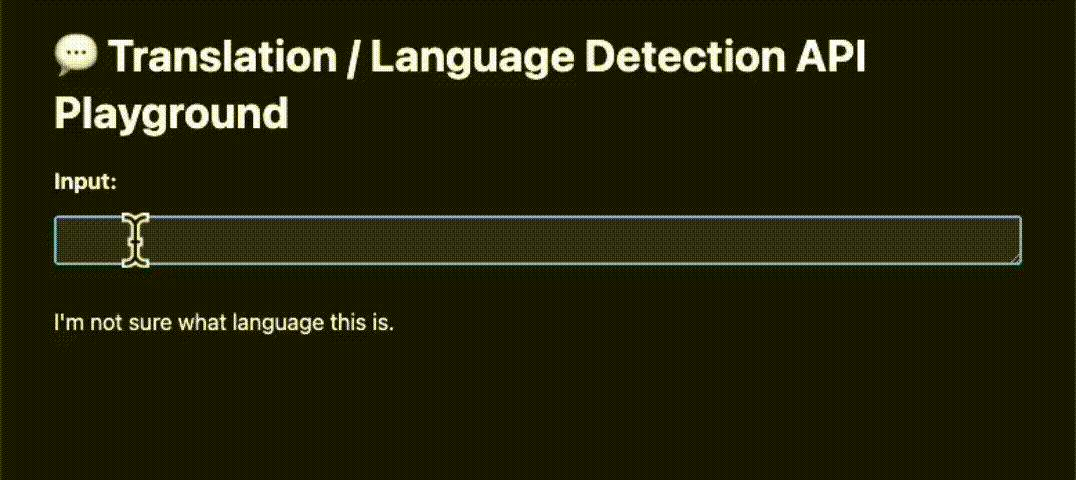Click the I-beam cursor inside the input box
1076x480 pixels.
(136, 240)
